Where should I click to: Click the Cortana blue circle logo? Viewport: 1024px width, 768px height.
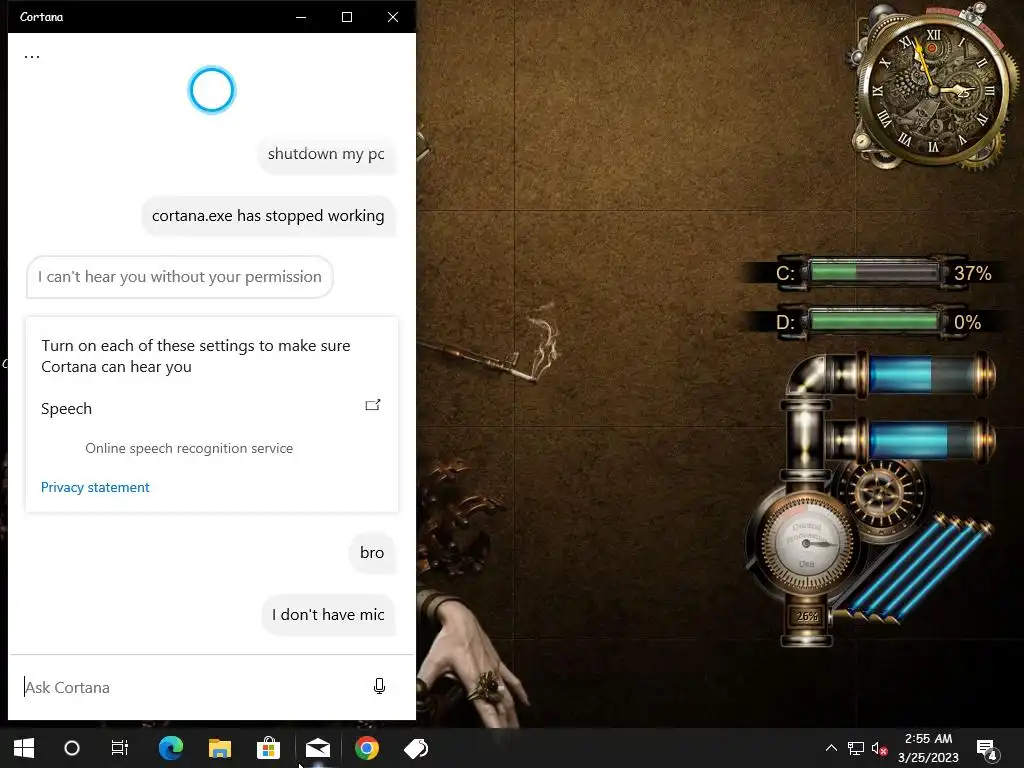(212, 89)
